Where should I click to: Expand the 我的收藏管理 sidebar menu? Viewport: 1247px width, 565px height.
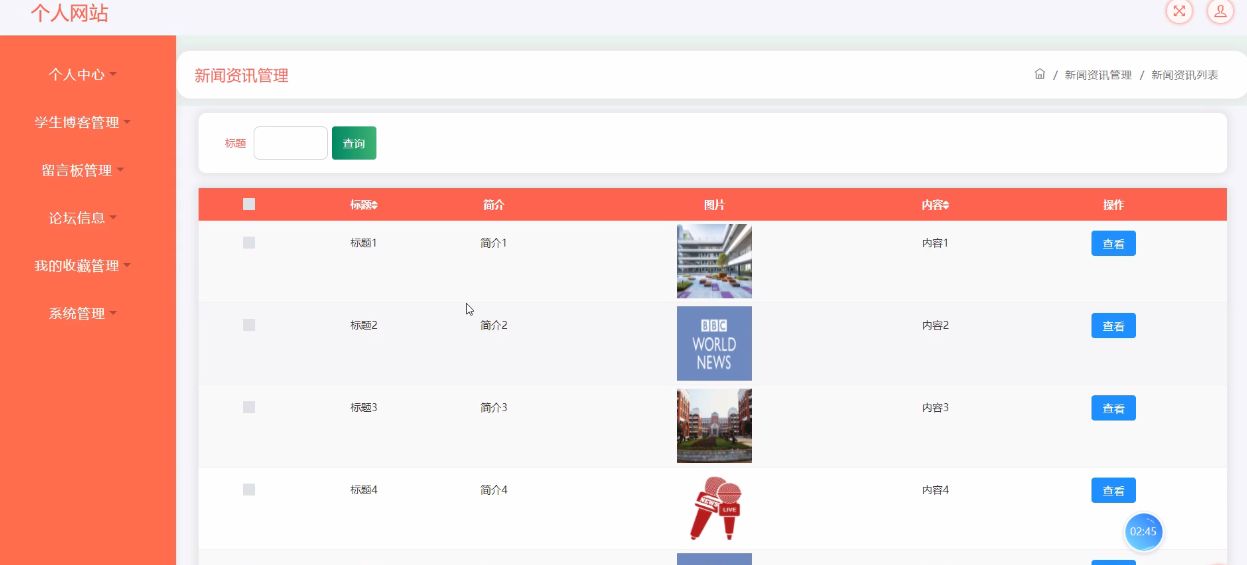[x=83, y=266]
